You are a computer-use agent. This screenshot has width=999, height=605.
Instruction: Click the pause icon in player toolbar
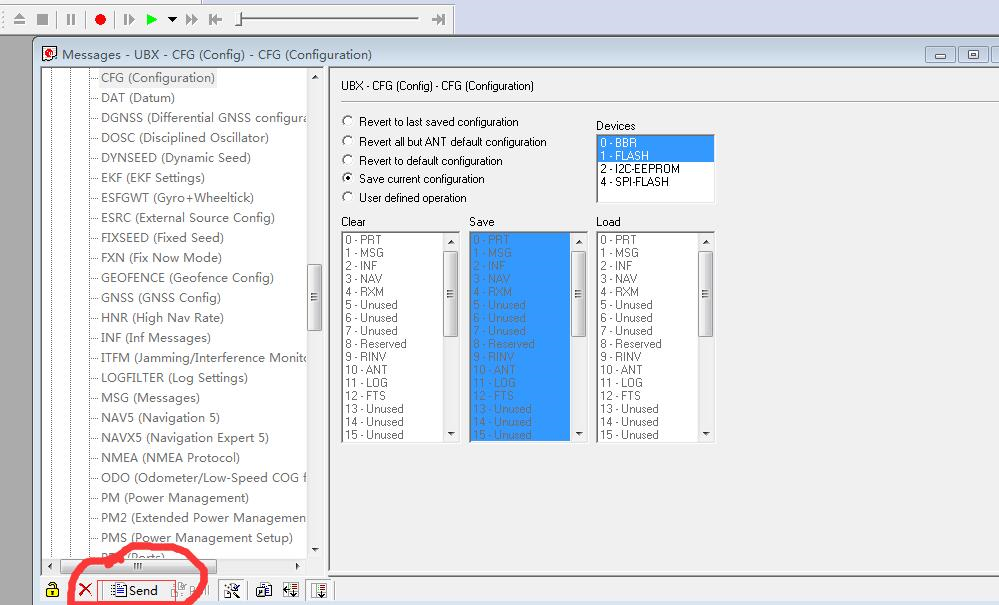pos(70,19)
